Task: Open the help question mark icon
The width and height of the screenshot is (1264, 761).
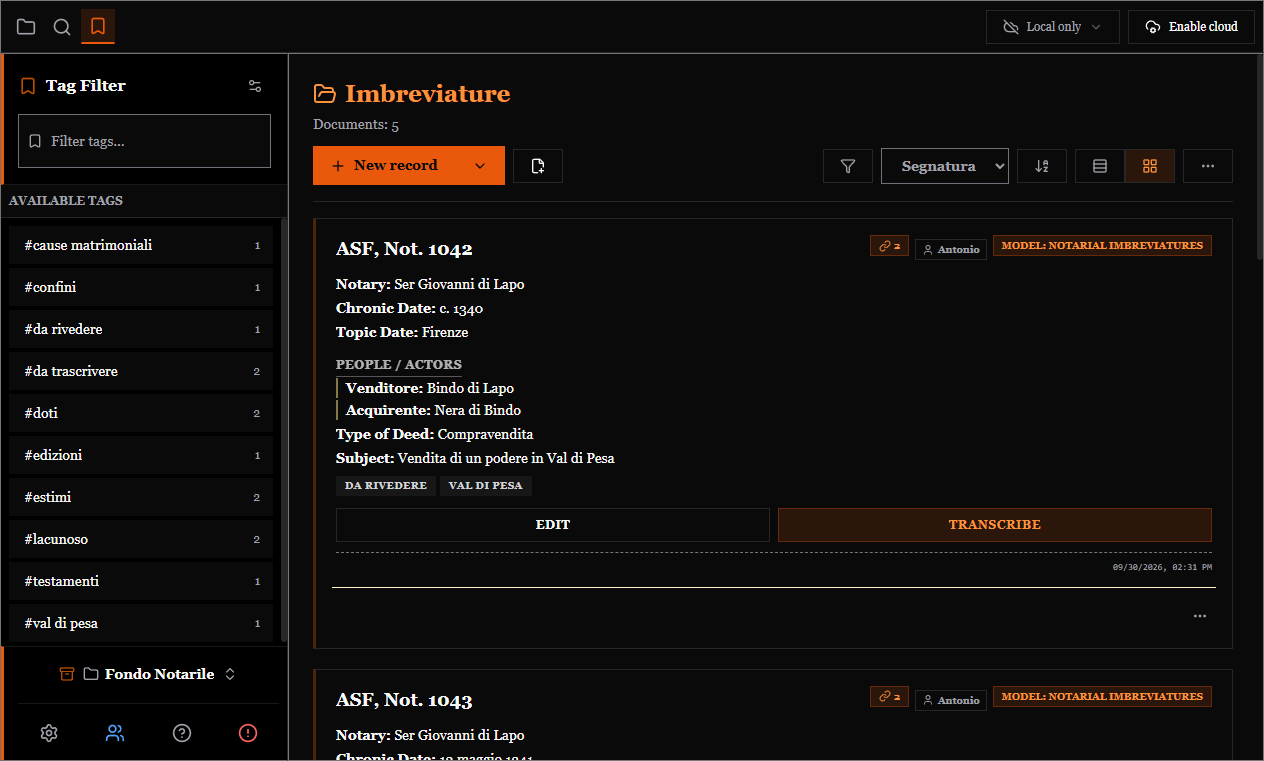Action: 182,733
